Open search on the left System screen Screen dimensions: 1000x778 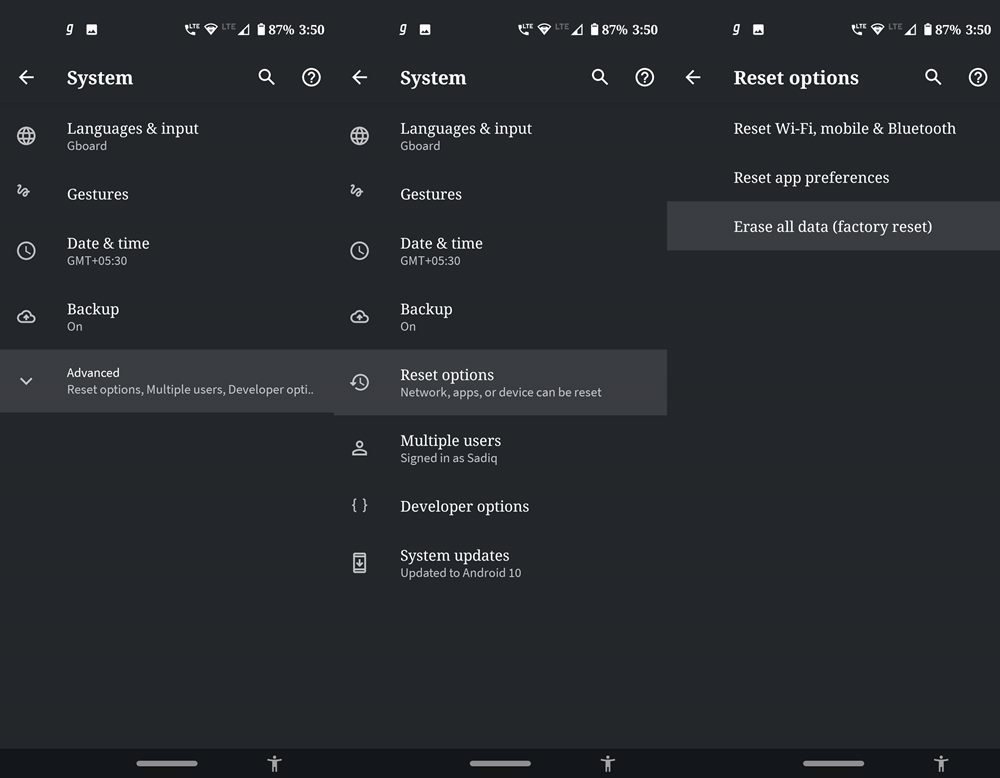[x=267, y=77]
